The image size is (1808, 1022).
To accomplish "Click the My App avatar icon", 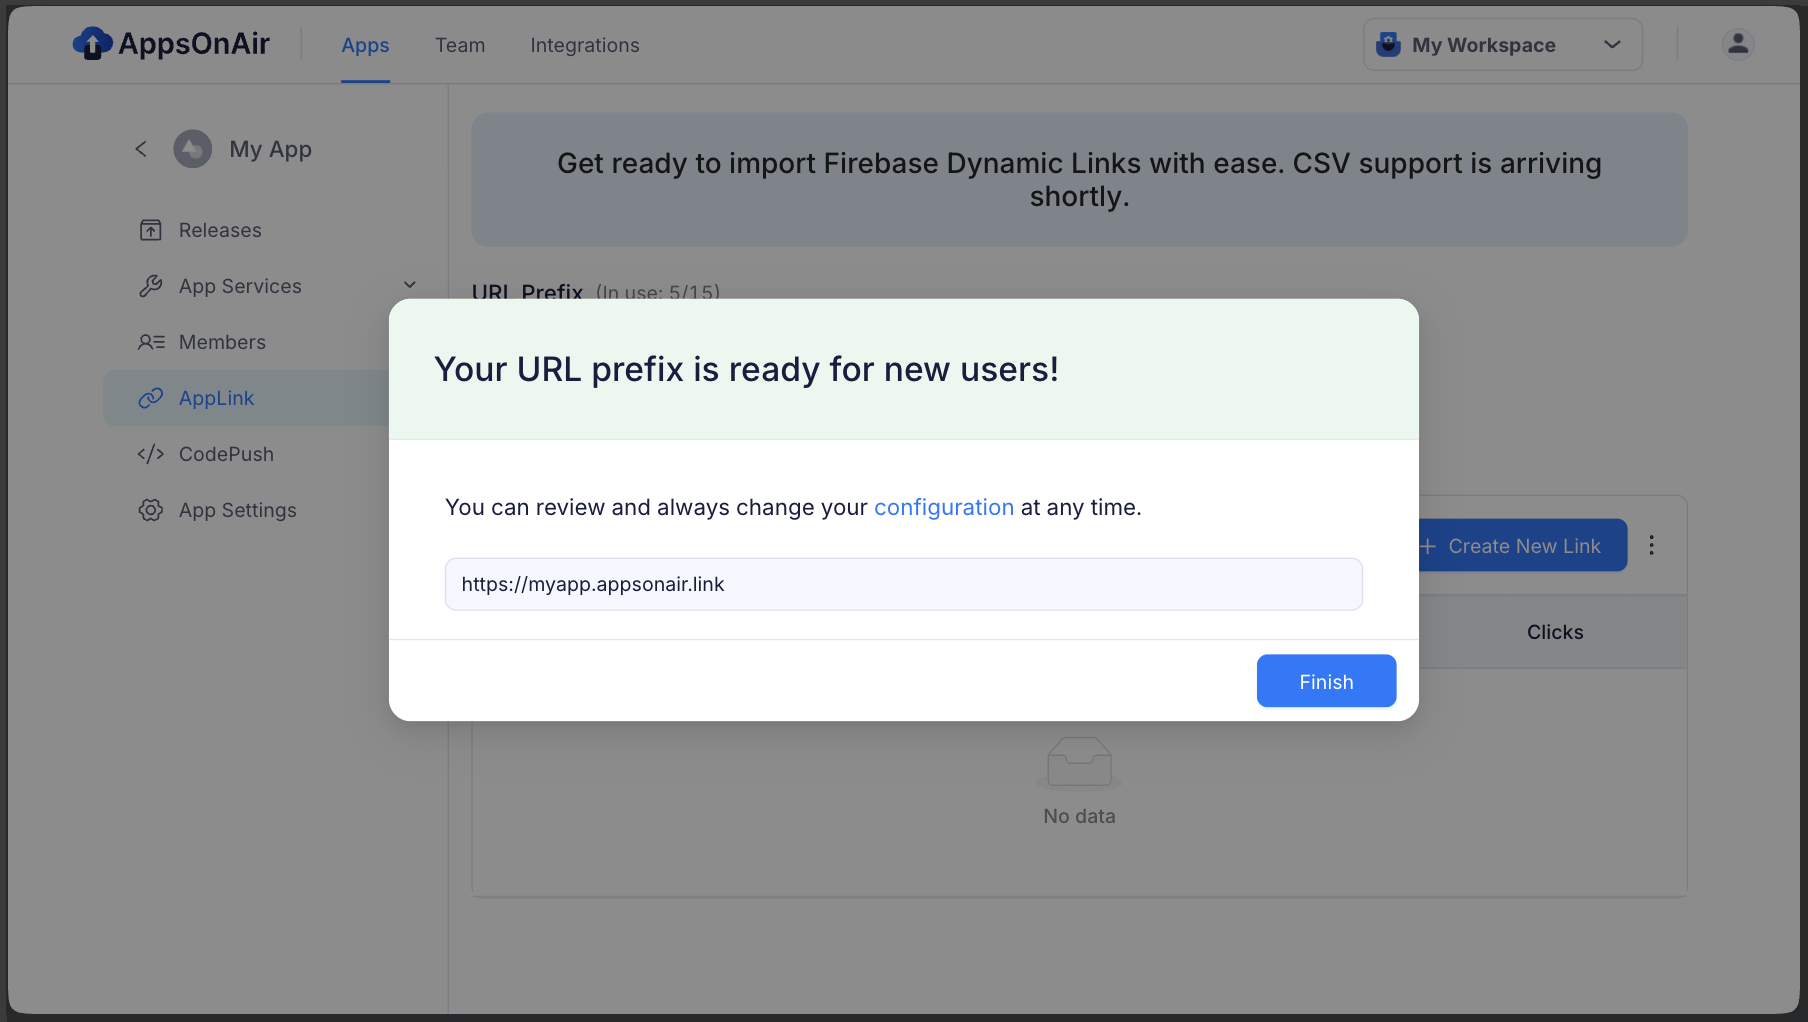I will point(193,149).
